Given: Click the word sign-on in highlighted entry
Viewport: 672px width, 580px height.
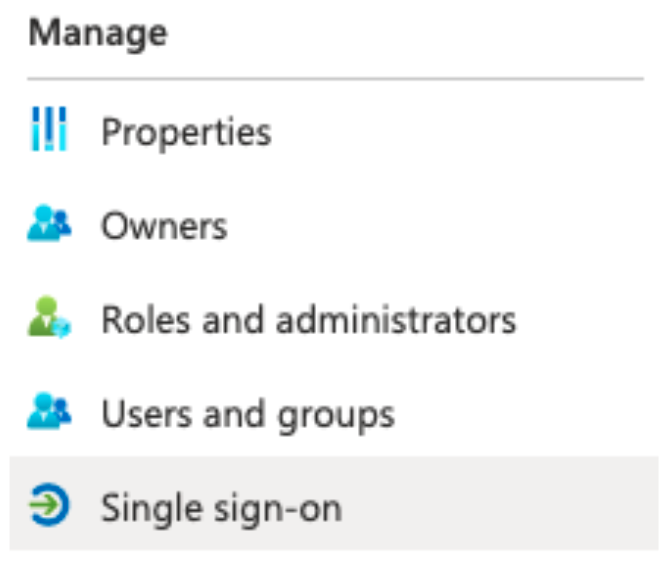Looking at the screenshot, I should click(x=278, y=508).
